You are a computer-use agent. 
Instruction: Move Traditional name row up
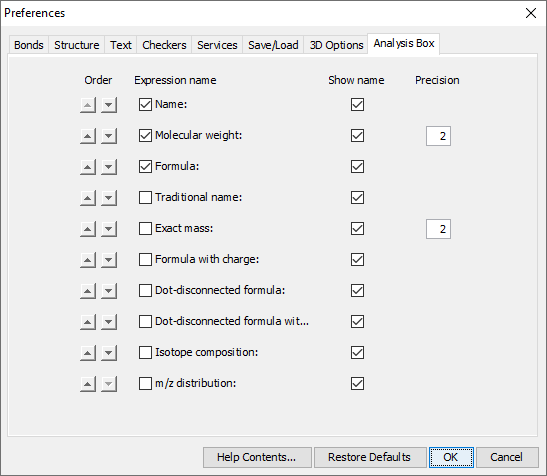pos(88,198)
